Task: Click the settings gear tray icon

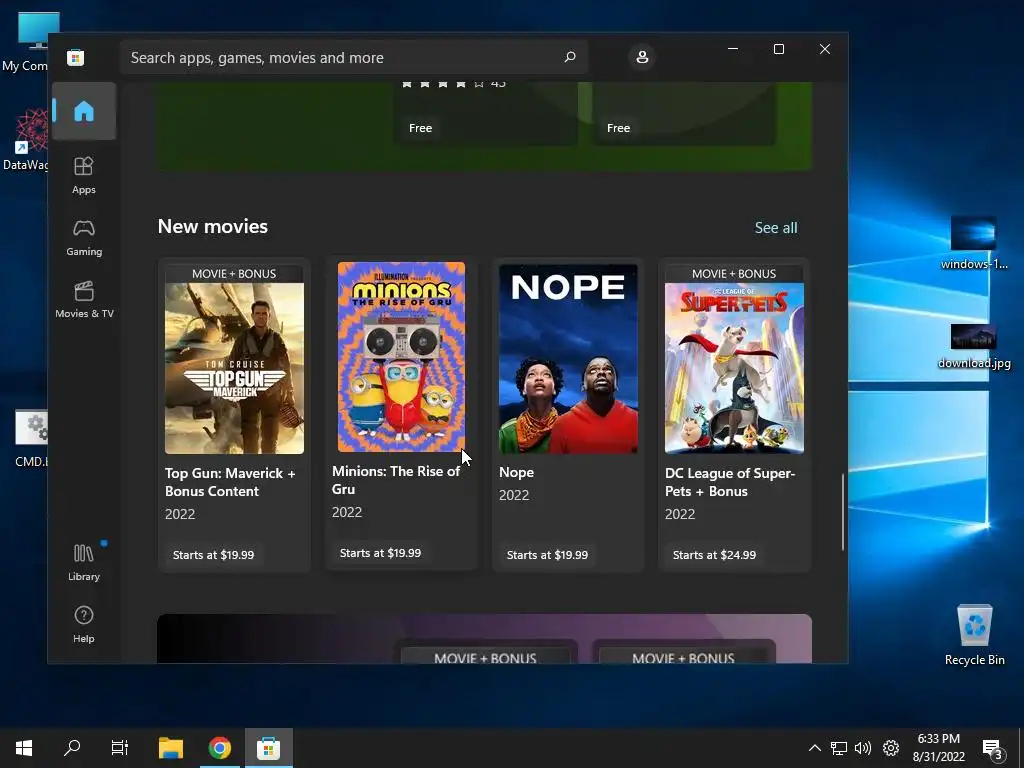Action: [891, 748]
